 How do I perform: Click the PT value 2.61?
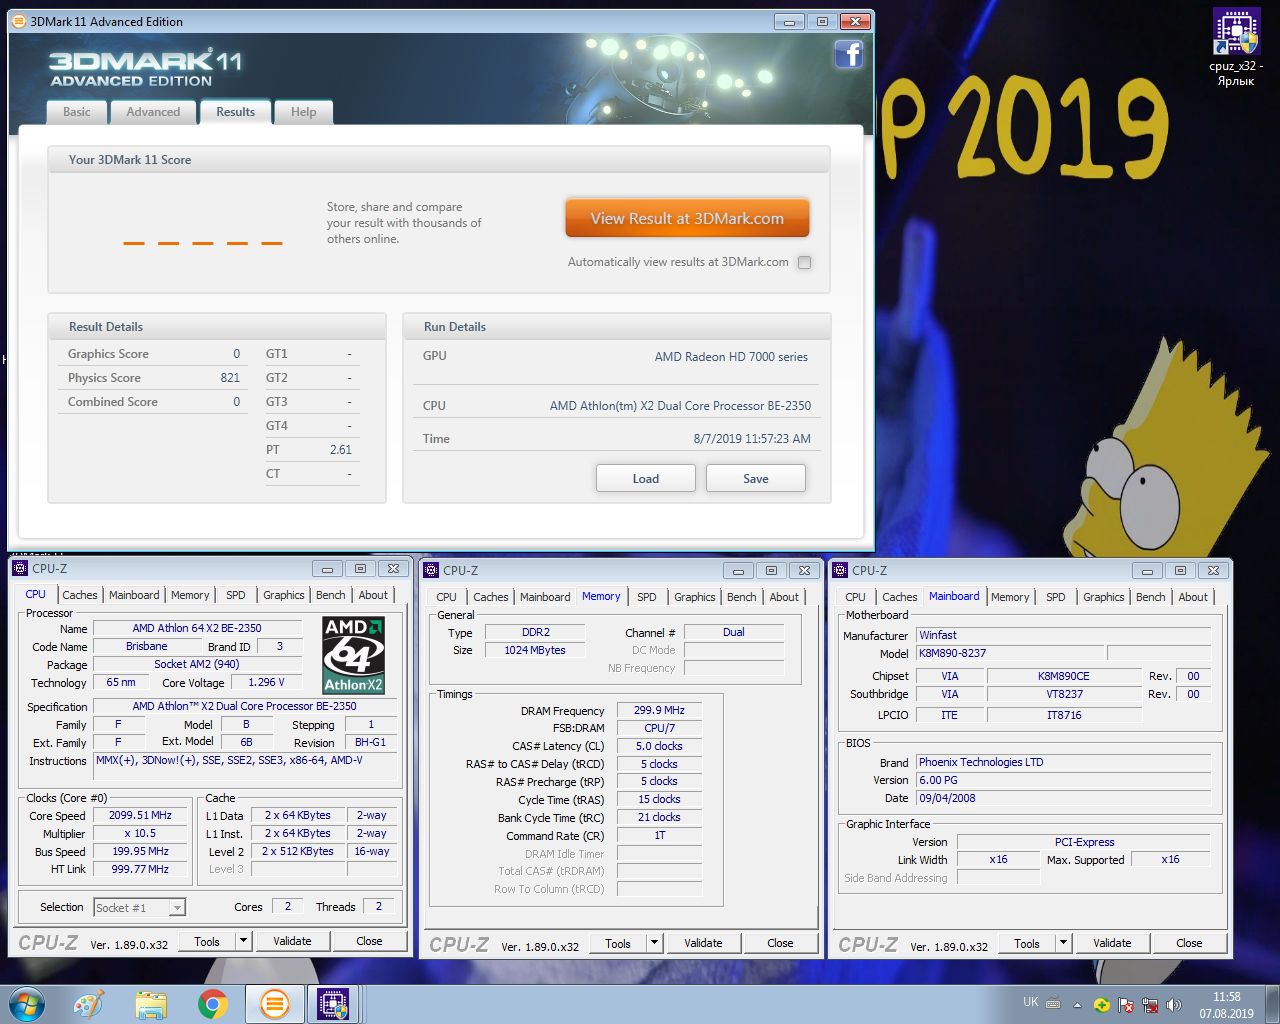[x=340, y=450]
